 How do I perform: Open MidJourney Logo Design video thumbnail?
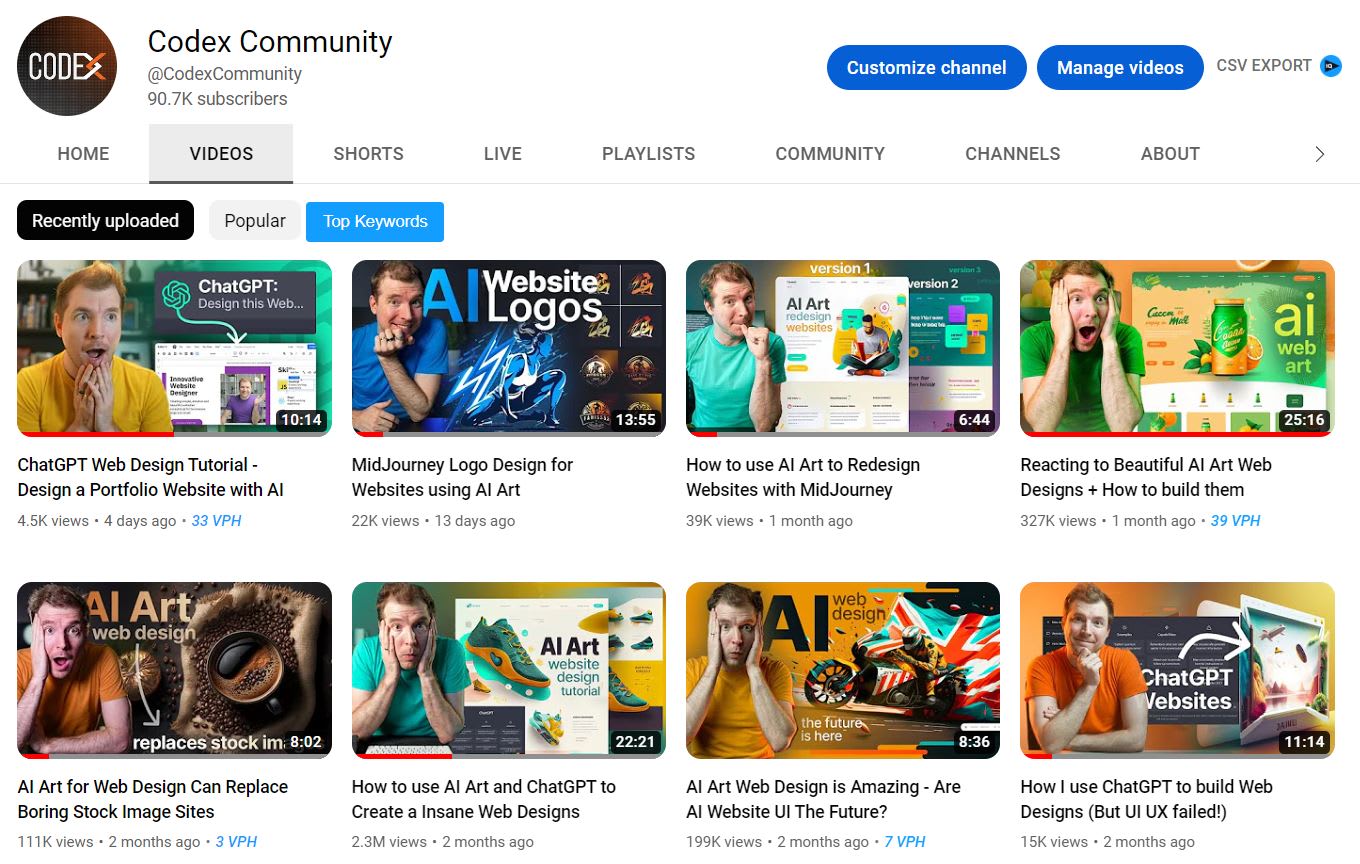click(509, 348)
